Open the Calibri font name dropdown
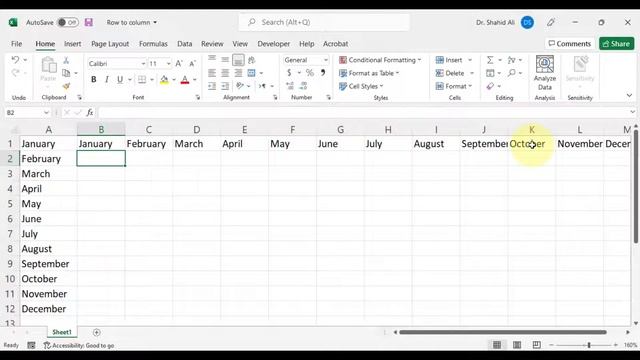Image resolution: width=640 pixels, height=360 pixels. [x=143, y=64]
